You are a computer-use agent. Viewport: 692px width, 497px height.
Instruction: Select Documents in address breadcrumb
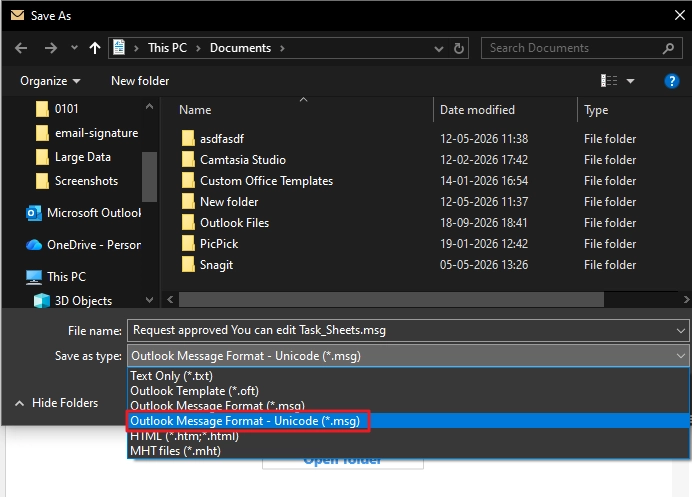pyautogui.click(x=240, y=48)
